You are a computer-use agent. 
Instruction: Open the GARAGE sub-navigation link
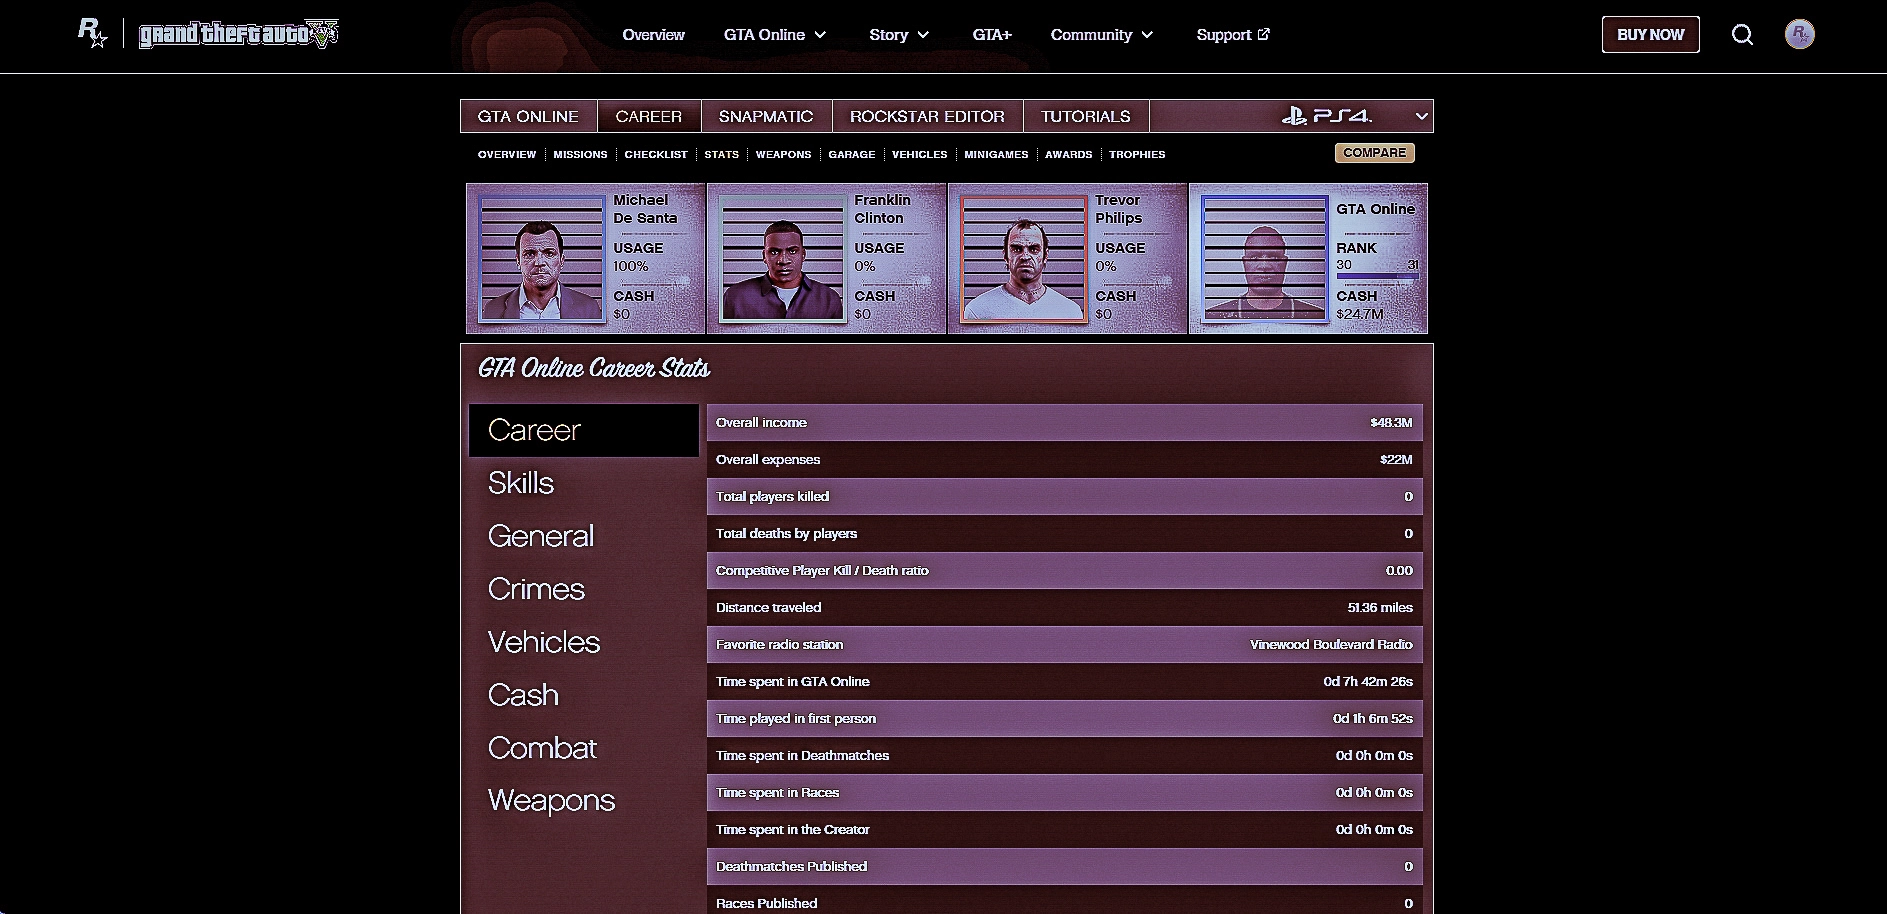coord(851,155)
